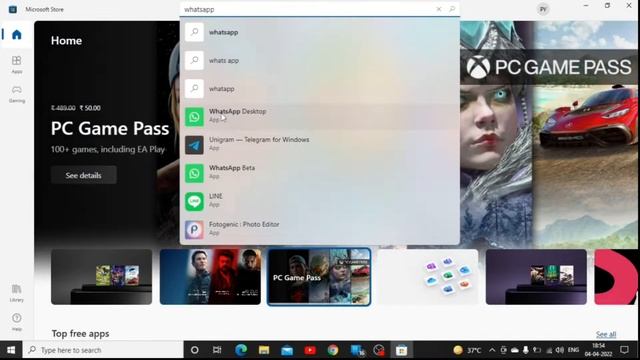Click the WhatsApp Beta green icon
This screenshot has height=360, width=640.
(x=194, y=173)
